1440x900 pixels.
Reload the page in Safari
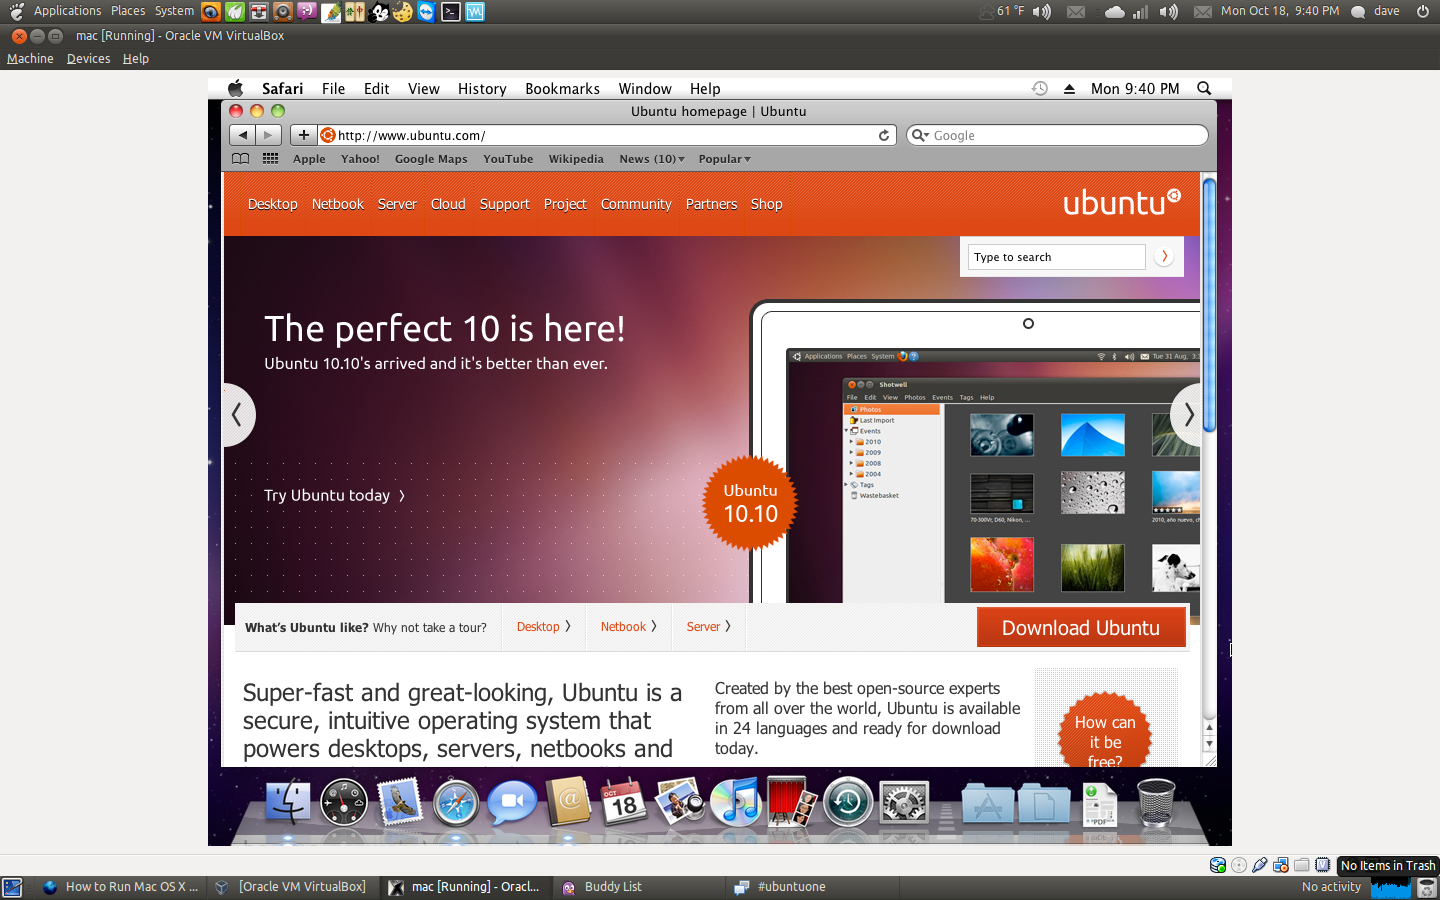[x=884, y=135]
